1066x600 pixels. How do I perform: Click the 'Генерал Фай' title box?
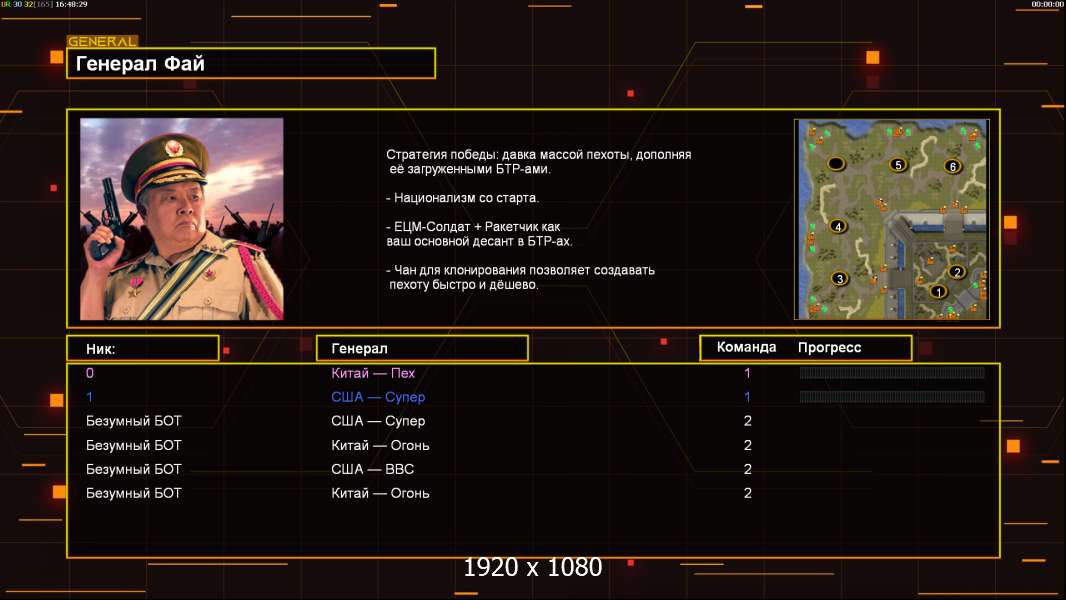pyautogui.click(x=251, y=63)
